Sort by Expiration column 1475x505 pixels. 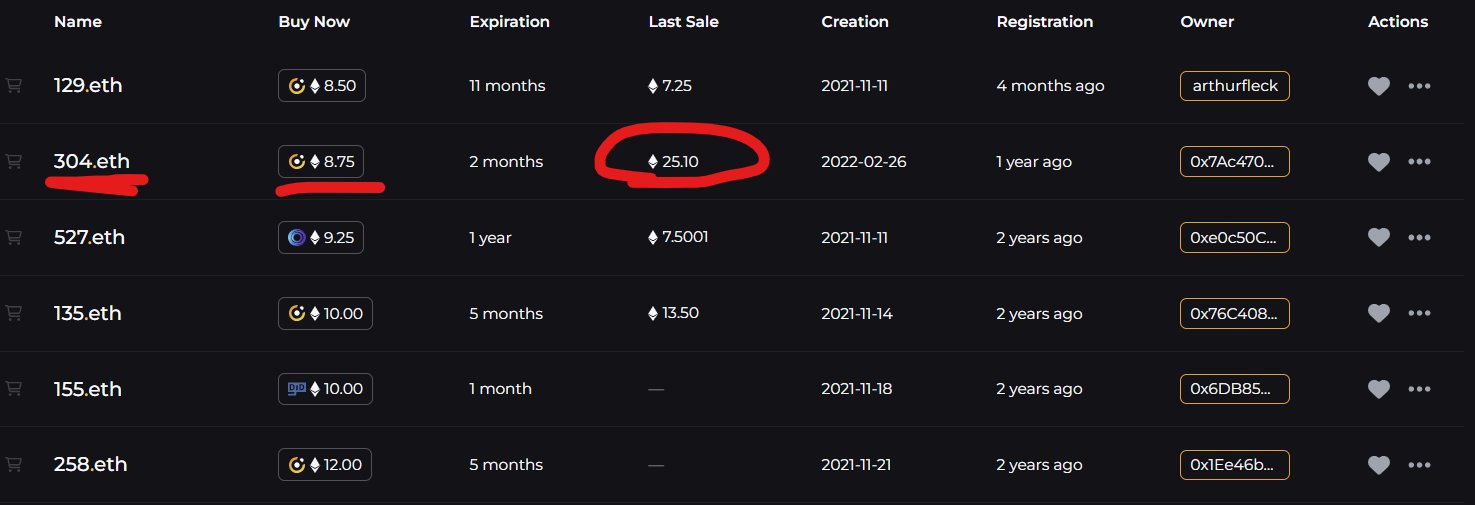tap(509, 21)
